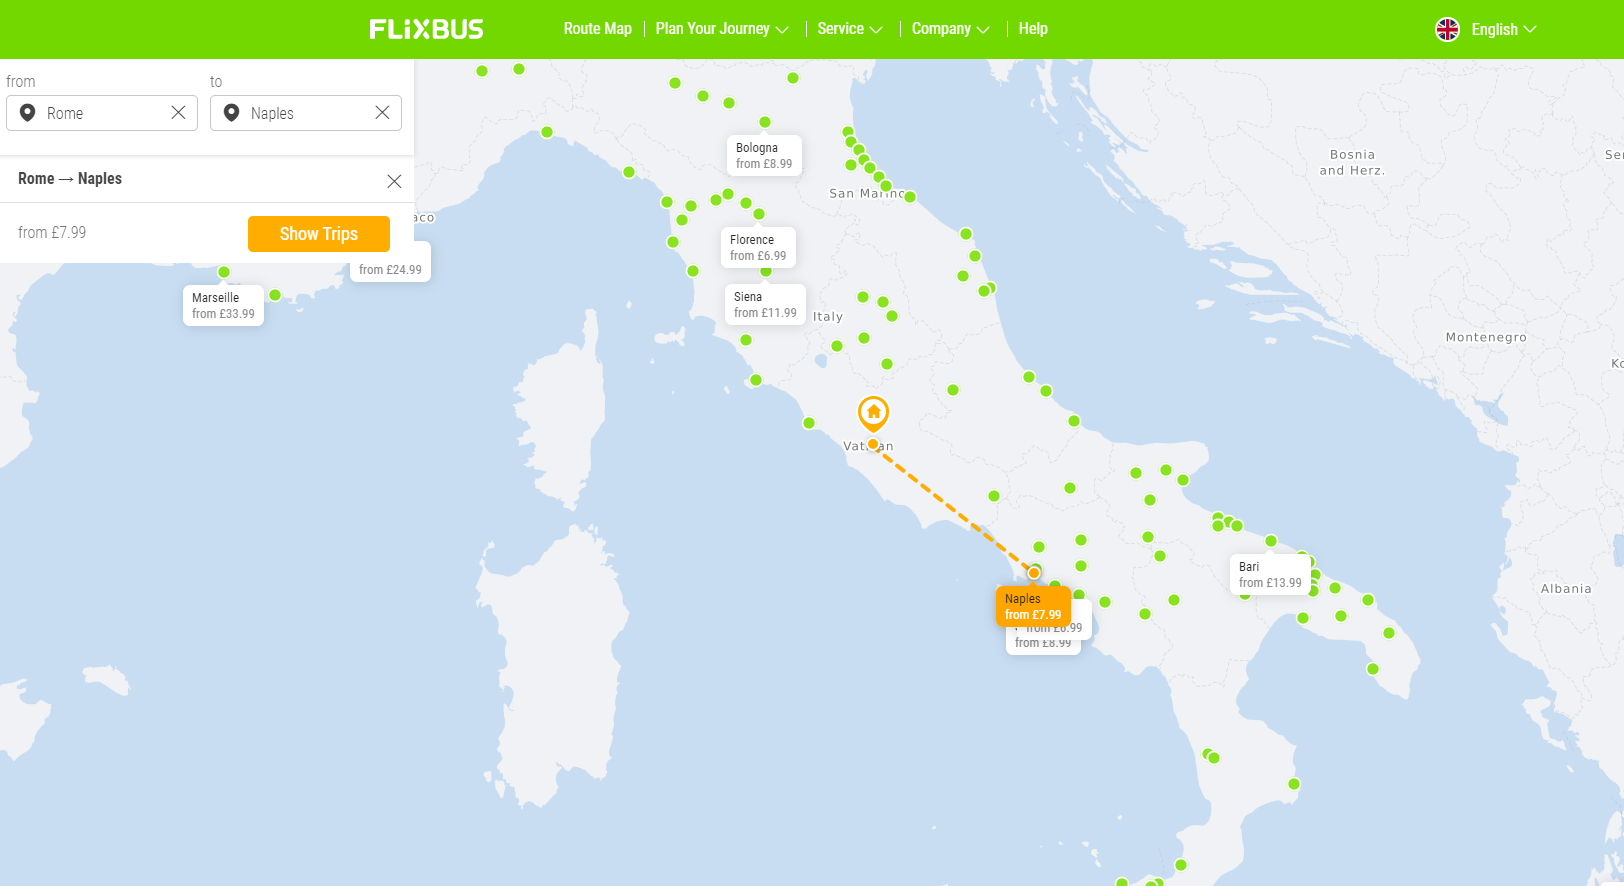The width and height of the screenshot is (1624, 886).
Task: Clear the Naples destination field
Action: click(382, 112)
